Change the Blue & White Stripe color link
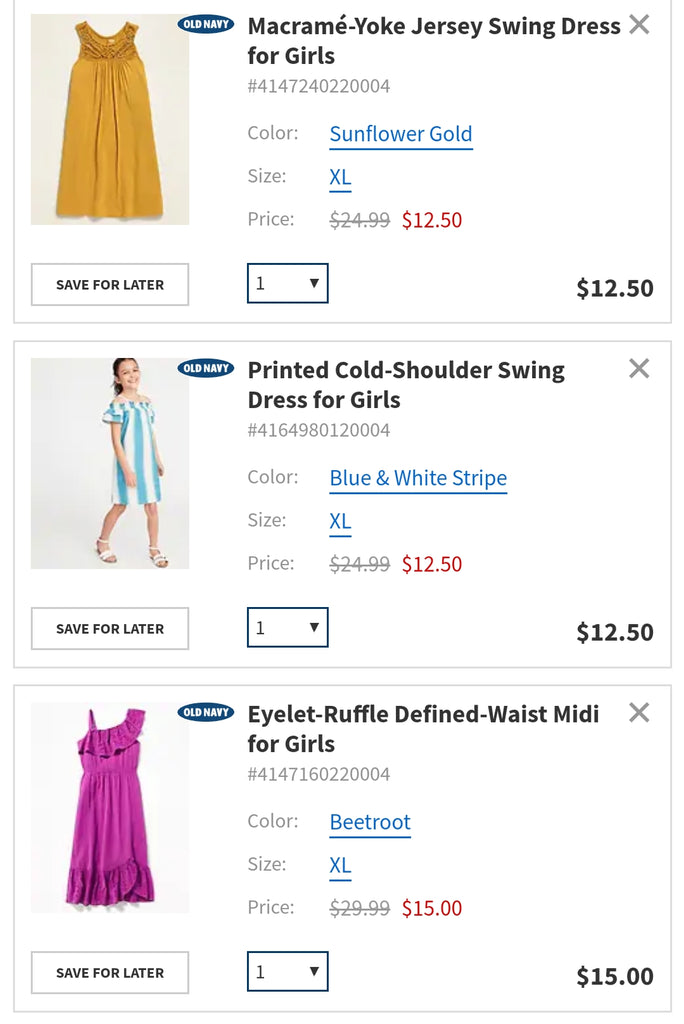The width and height of the screenshot is (684, 1024). coord(418,478)
